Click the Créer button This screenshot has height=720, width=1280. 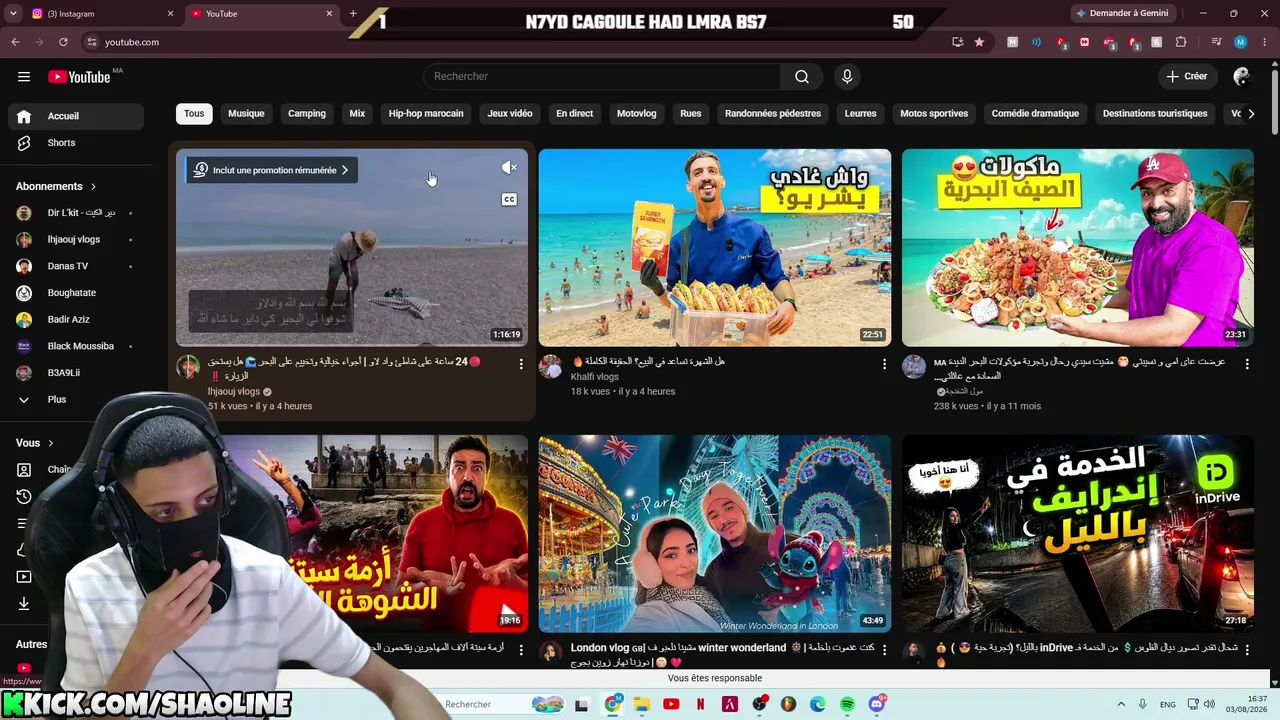pos(1187,77)
